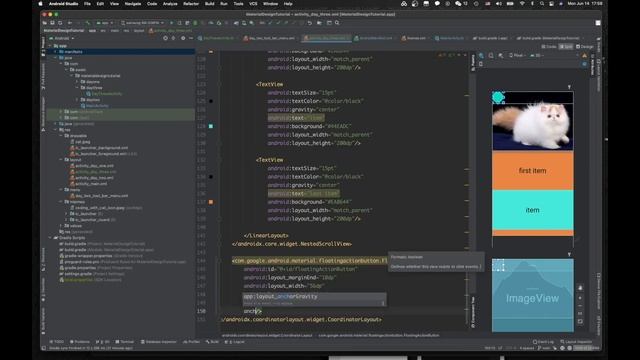This screenshot has width=640, height=360.
Task: Open the Samsung device selector dropdown
Action: pyautogui.click(x=142, y=23)
